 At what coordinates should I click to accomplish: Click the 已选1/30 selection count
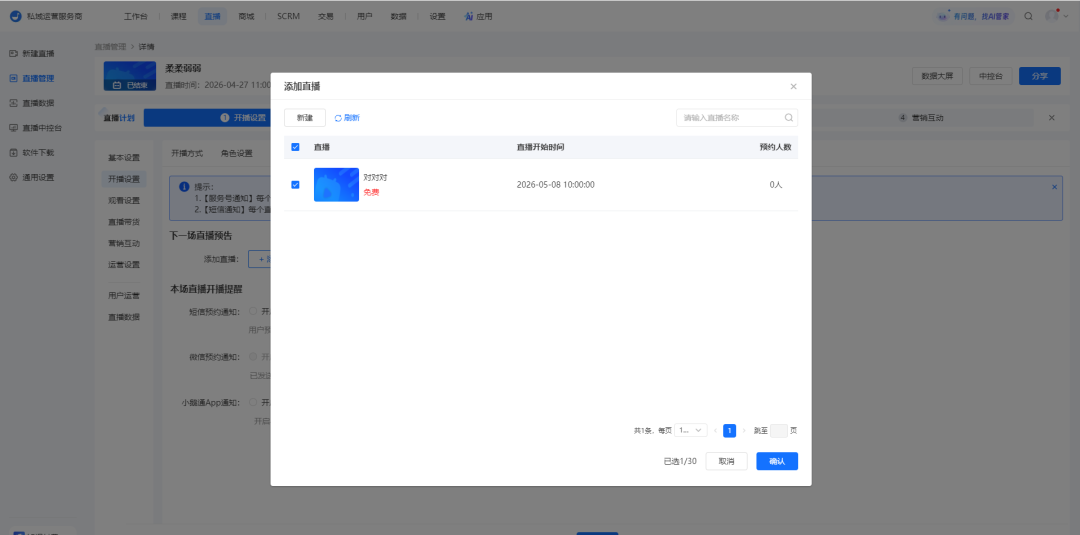[x=680, y=461]
